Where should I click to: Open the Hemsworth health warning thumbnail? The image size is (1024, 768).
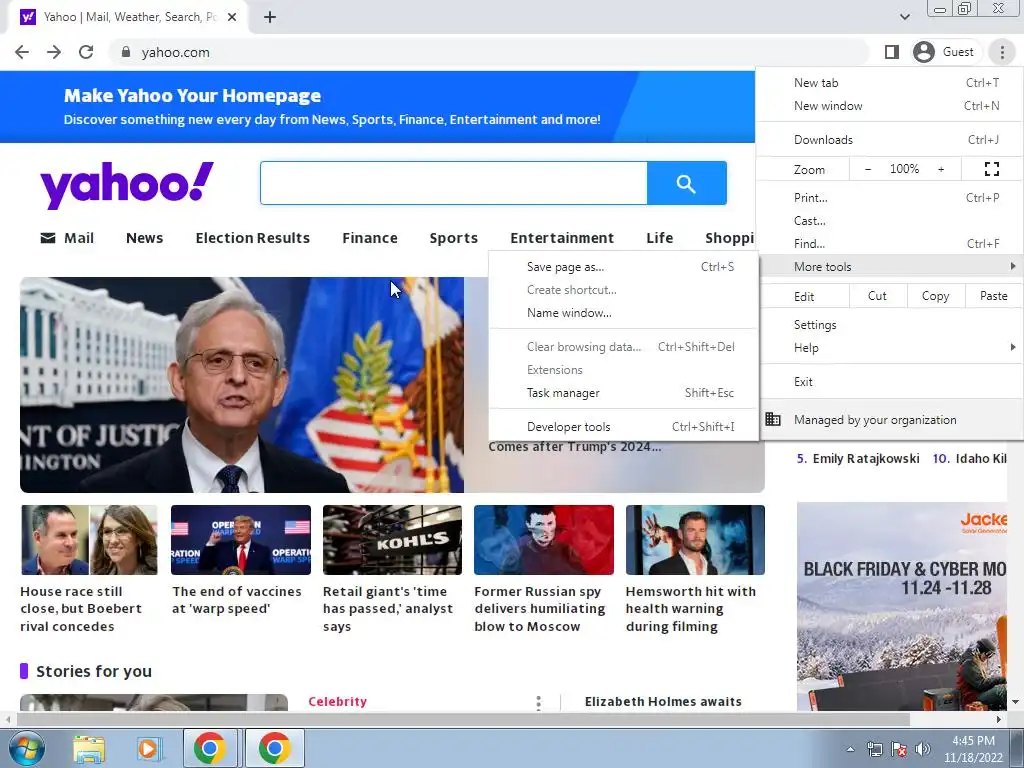point(695,540)
